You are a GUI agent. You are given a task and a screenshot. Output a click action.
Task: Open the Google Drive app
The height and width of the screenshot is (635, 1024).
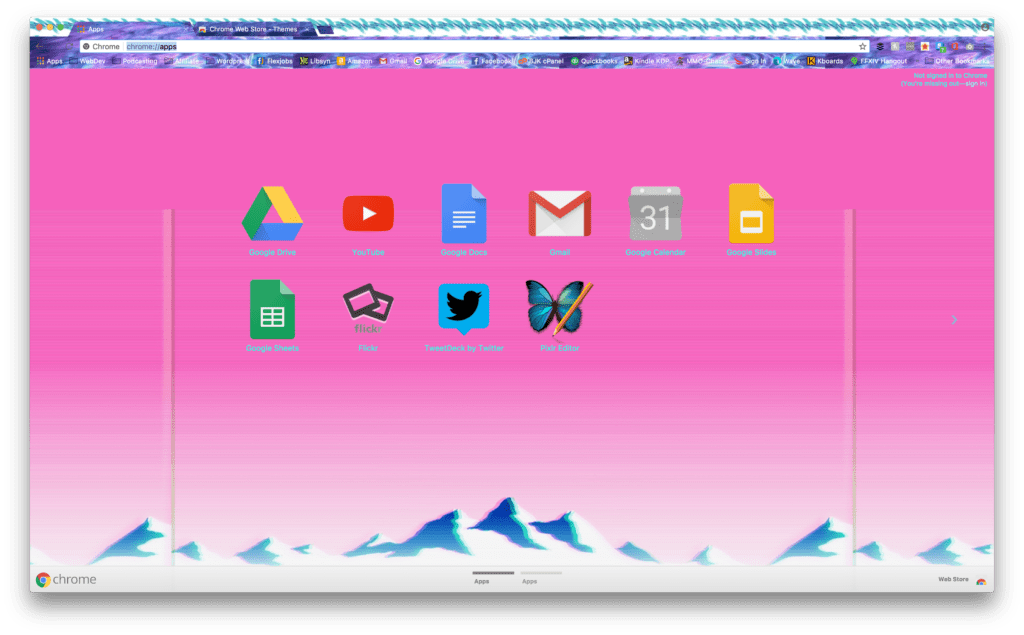[271, 213]
